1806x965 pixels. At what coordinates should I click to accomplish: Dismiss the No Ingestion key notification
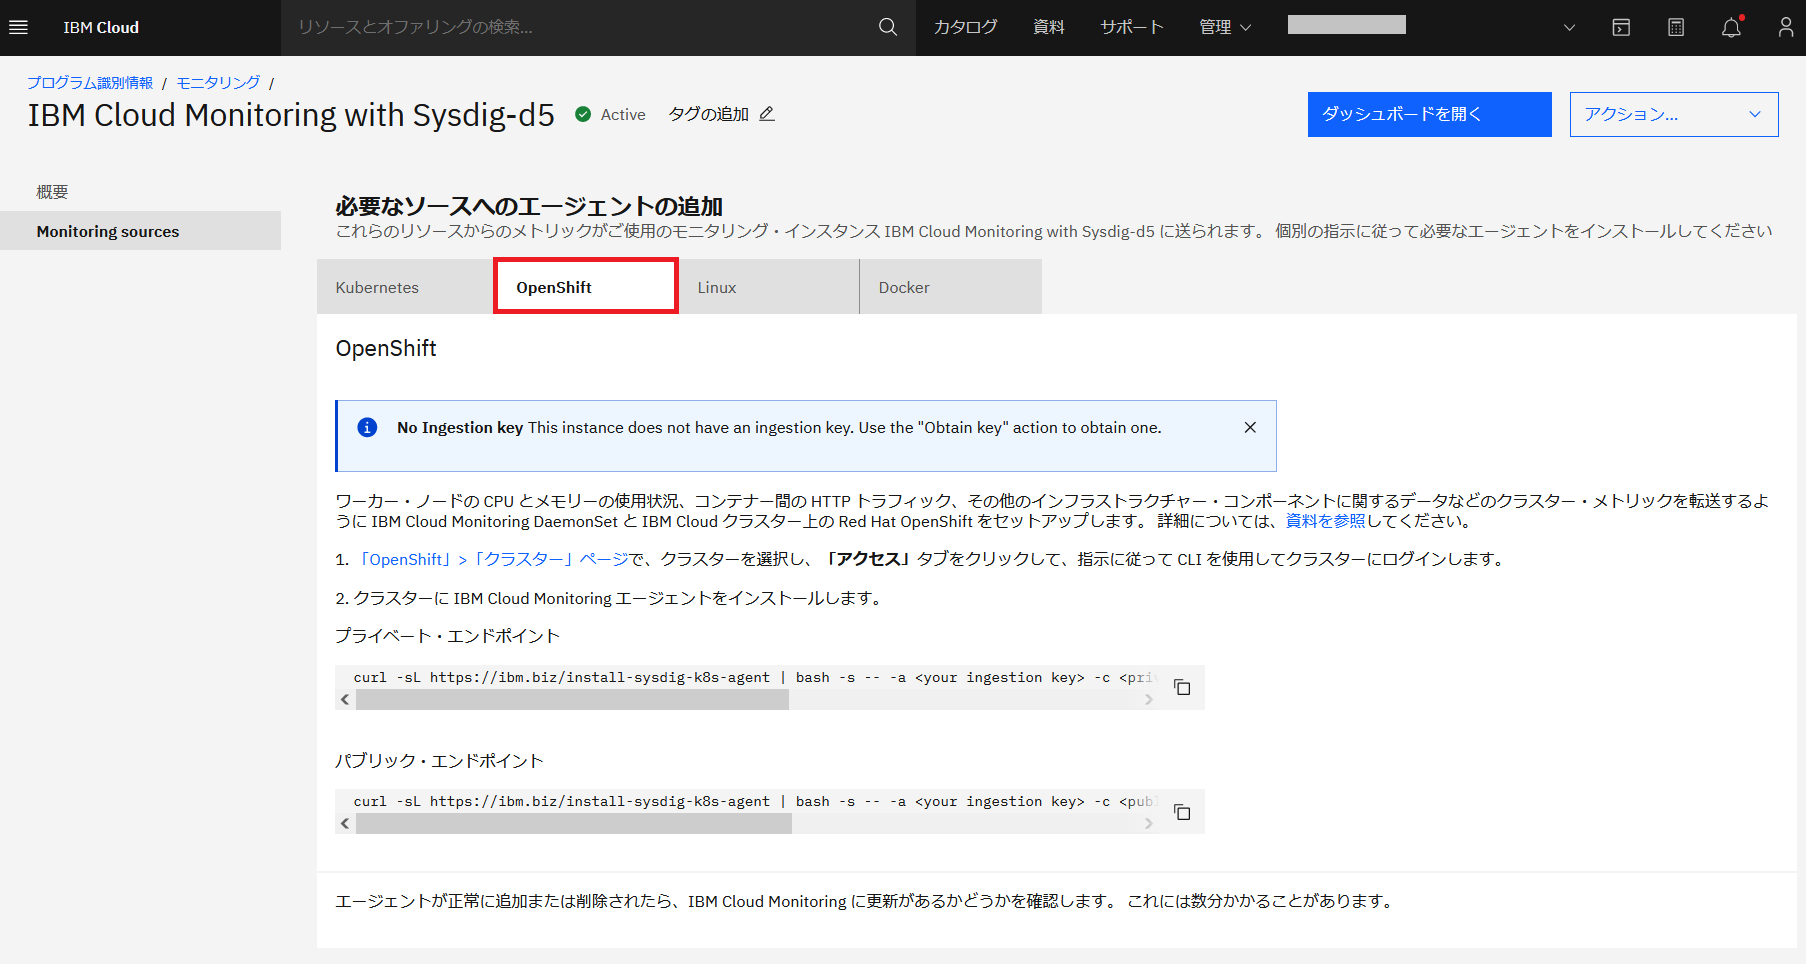[1250, 427]
